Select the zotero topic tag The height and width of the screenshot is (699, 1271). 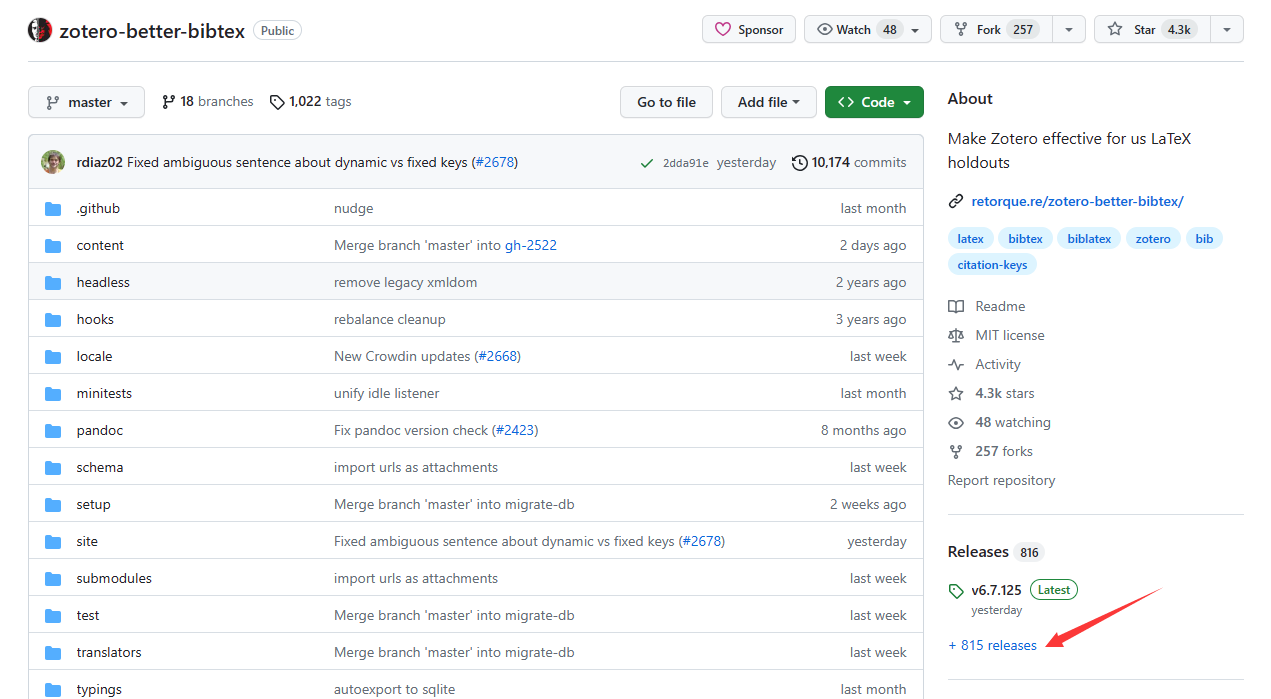pos(1153,239)
